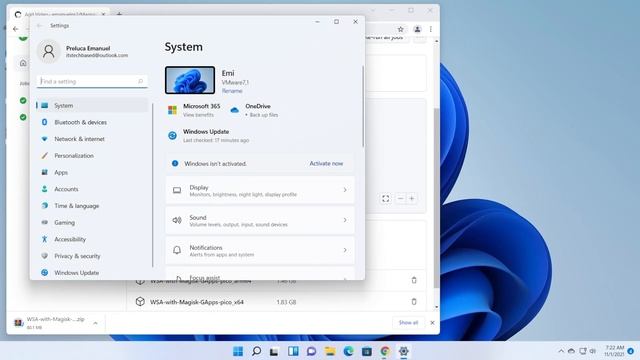Open Windows Update last checked entry

[208, 136]
